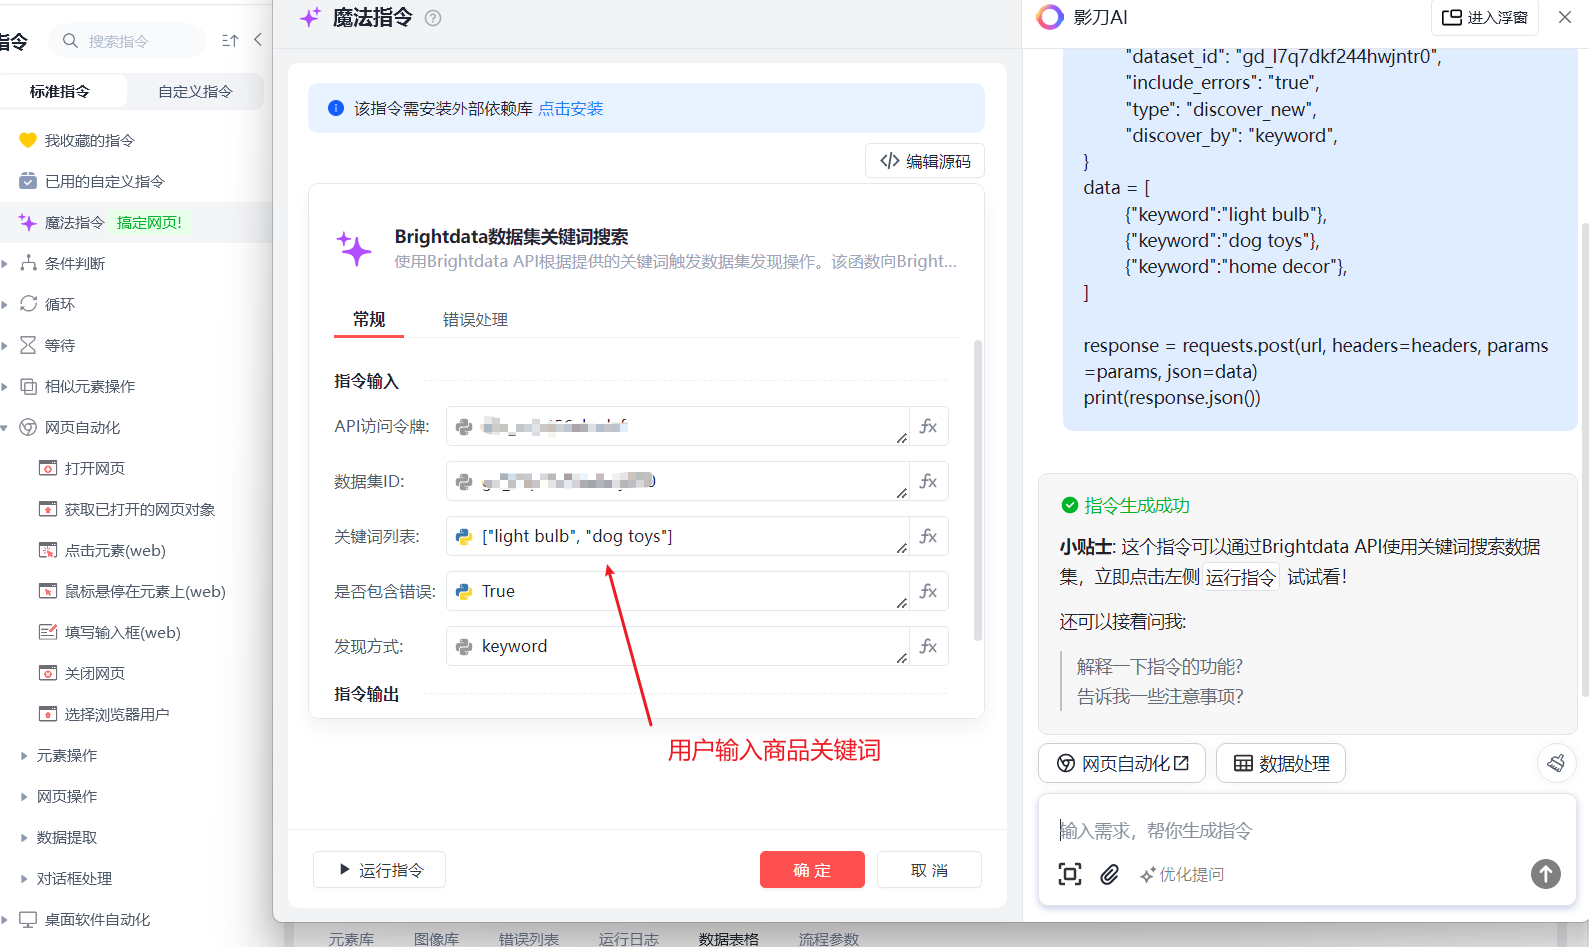Switch to 自定义指令 tab
Image resolution: width=1589 pixels, height=947 pixels.
195,91
